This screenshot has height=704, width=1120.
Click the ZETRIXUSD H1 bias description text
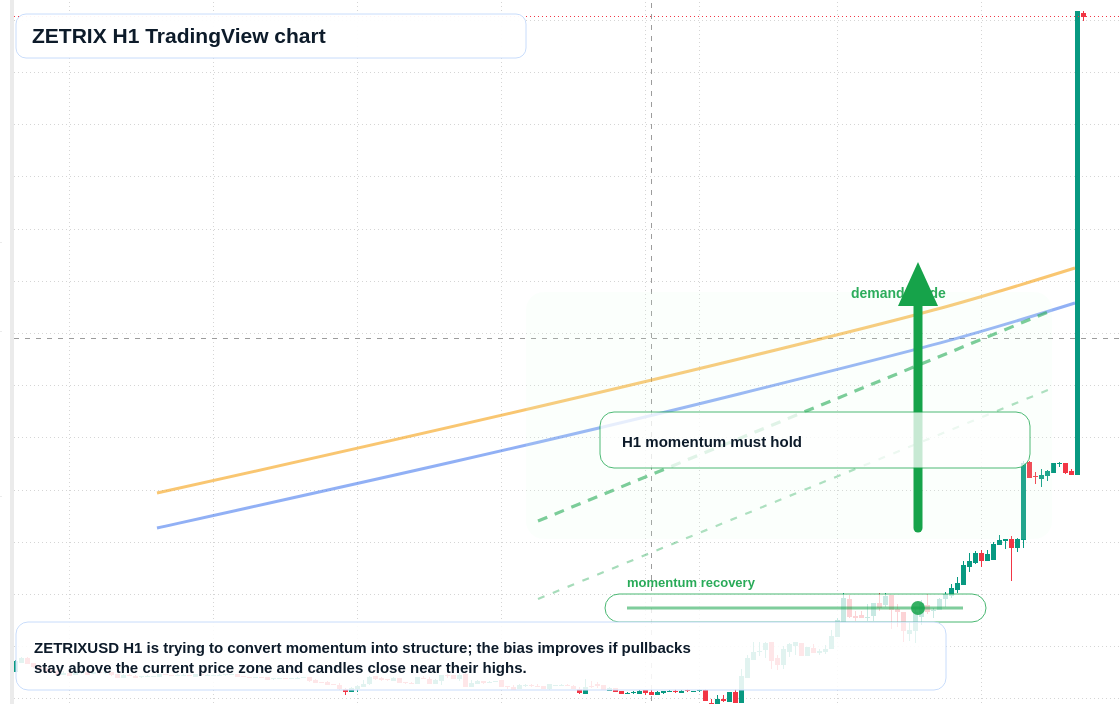coord(362,658)
